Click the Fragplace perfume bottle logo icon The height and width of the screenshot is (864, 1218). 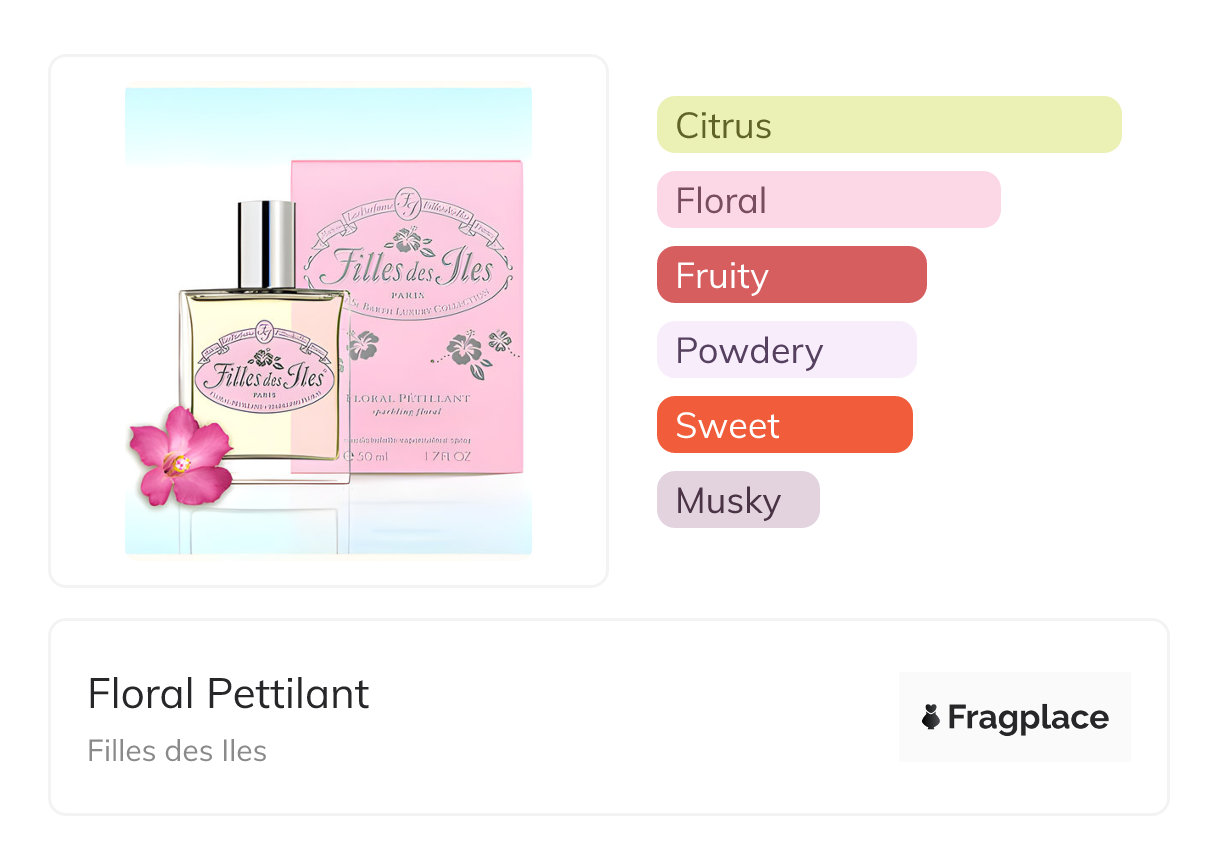931,717
